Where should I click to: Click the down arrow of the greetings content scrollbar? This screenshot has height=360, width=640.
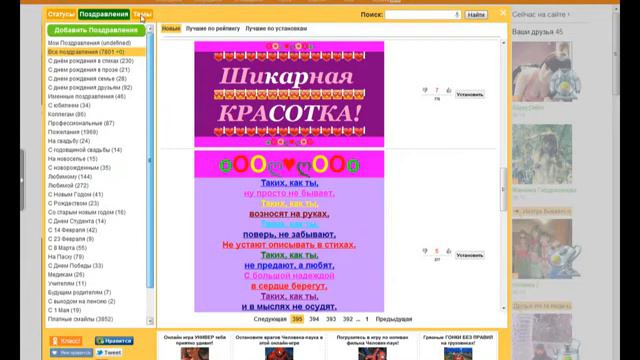tap(503, 308)
